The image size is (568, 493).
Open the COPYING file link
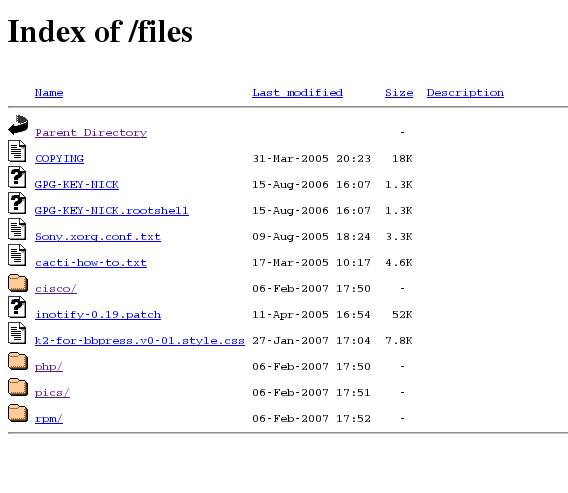tap(59, 159)
